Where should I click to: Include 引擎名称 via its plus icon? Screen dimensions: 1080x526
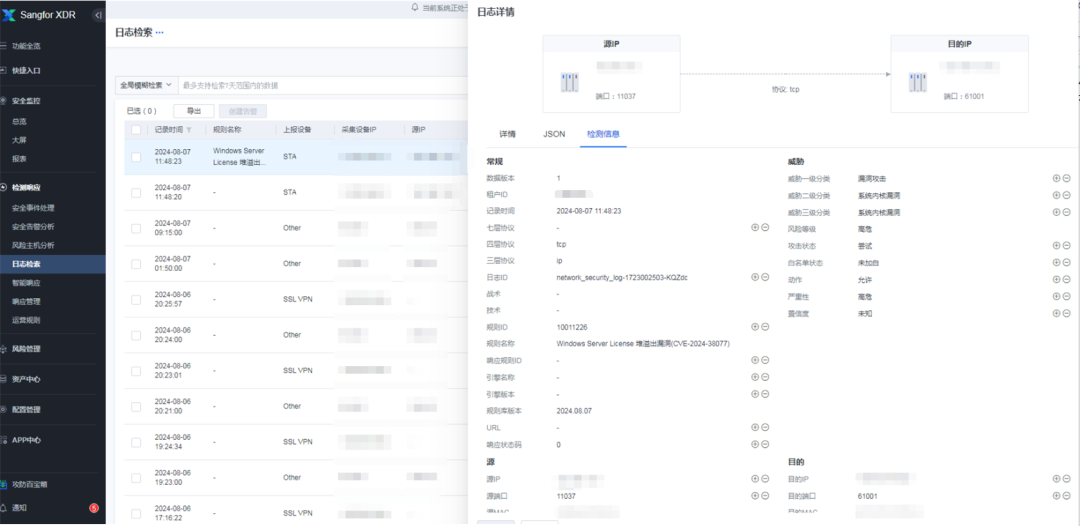pyautogui.click(x=755, y=377)
